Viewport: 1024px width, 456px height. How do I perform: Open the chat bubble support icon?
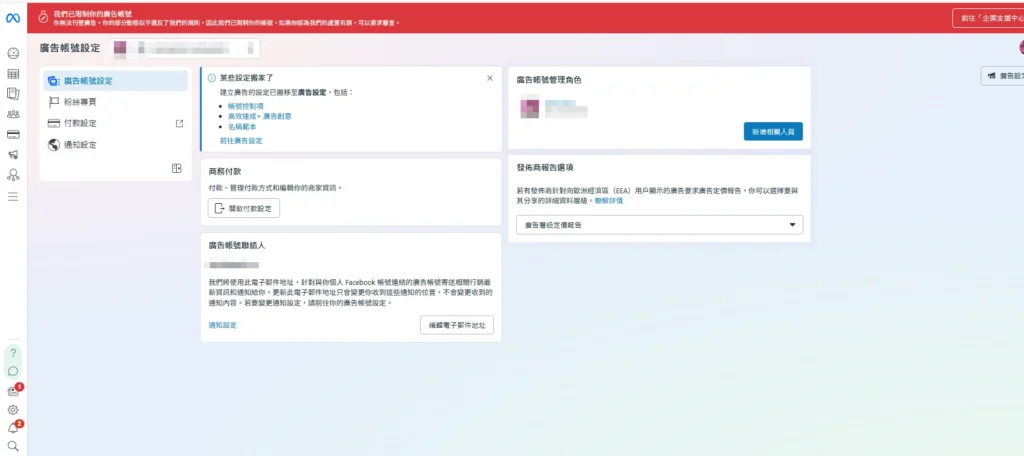click(13, 371)
